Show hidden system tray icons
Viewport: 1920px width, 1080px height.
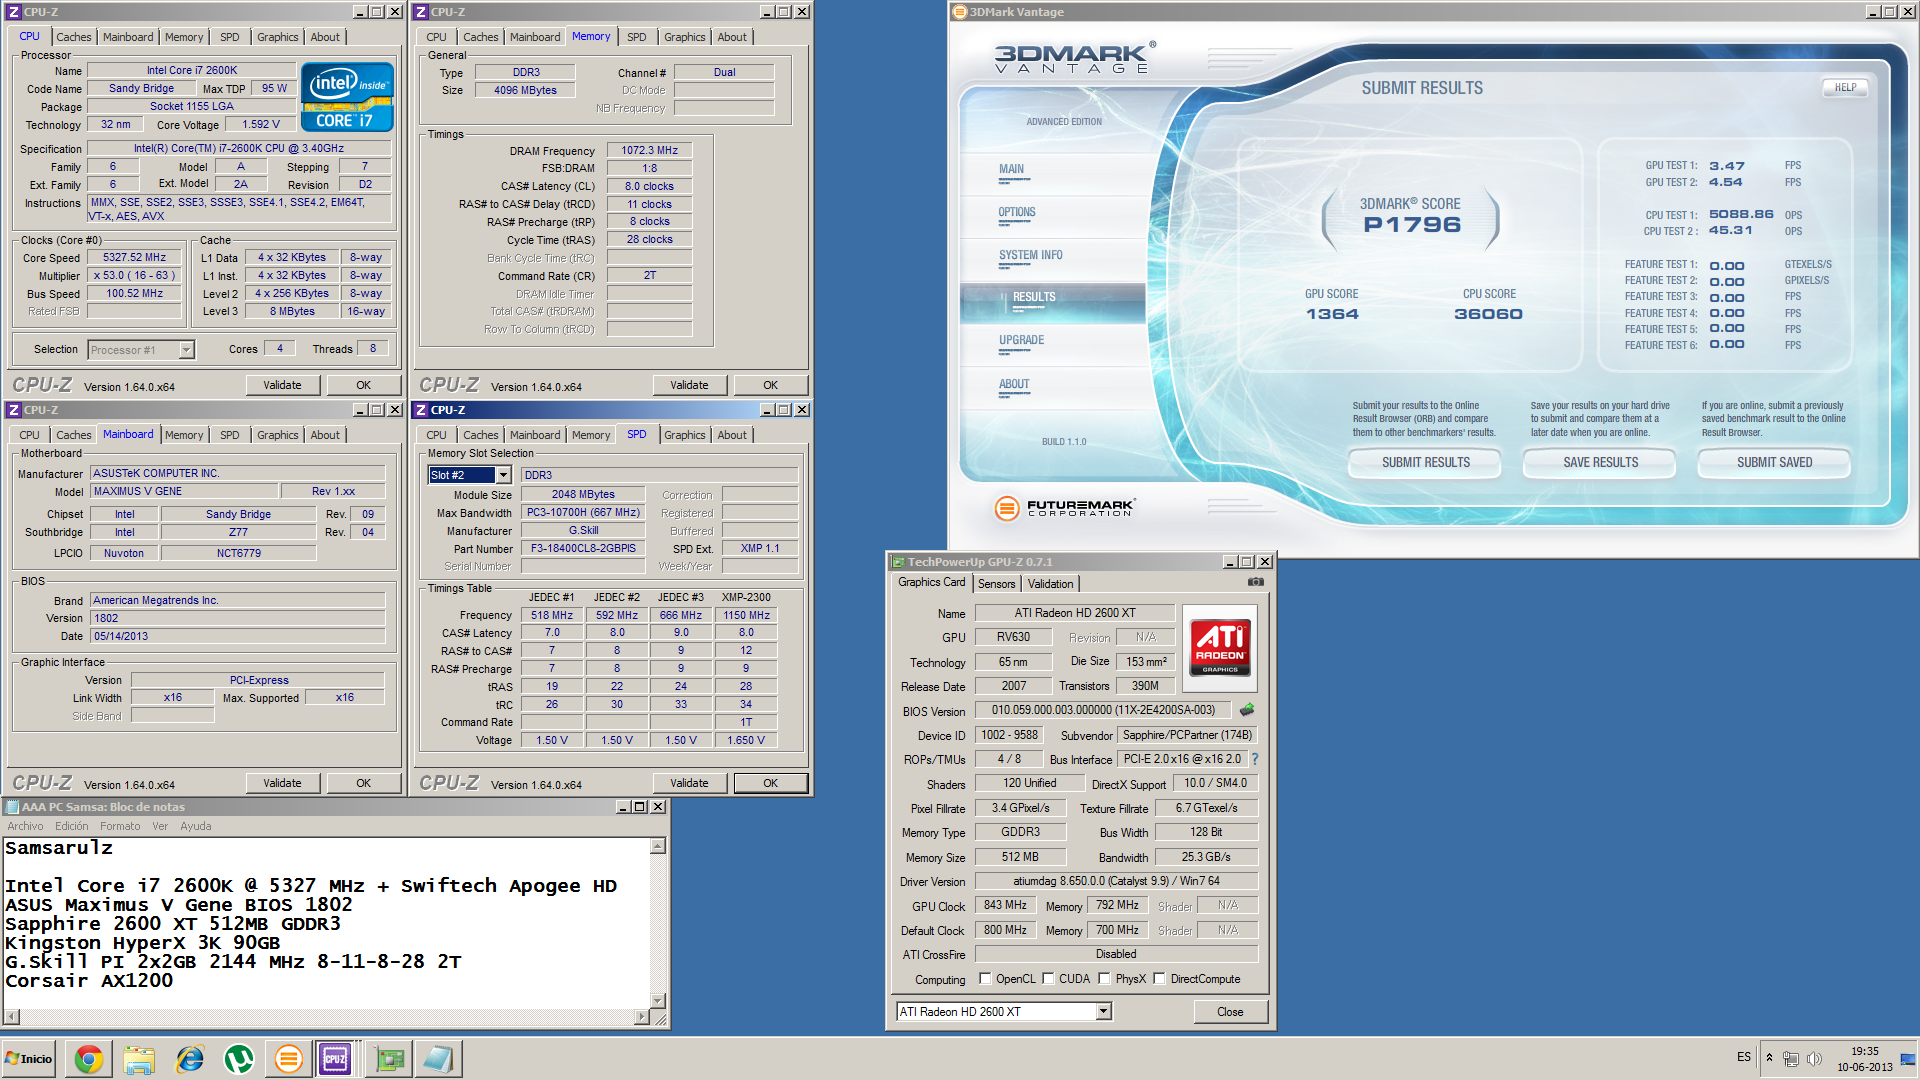pyautogui.click(x=1769, y=1058)
